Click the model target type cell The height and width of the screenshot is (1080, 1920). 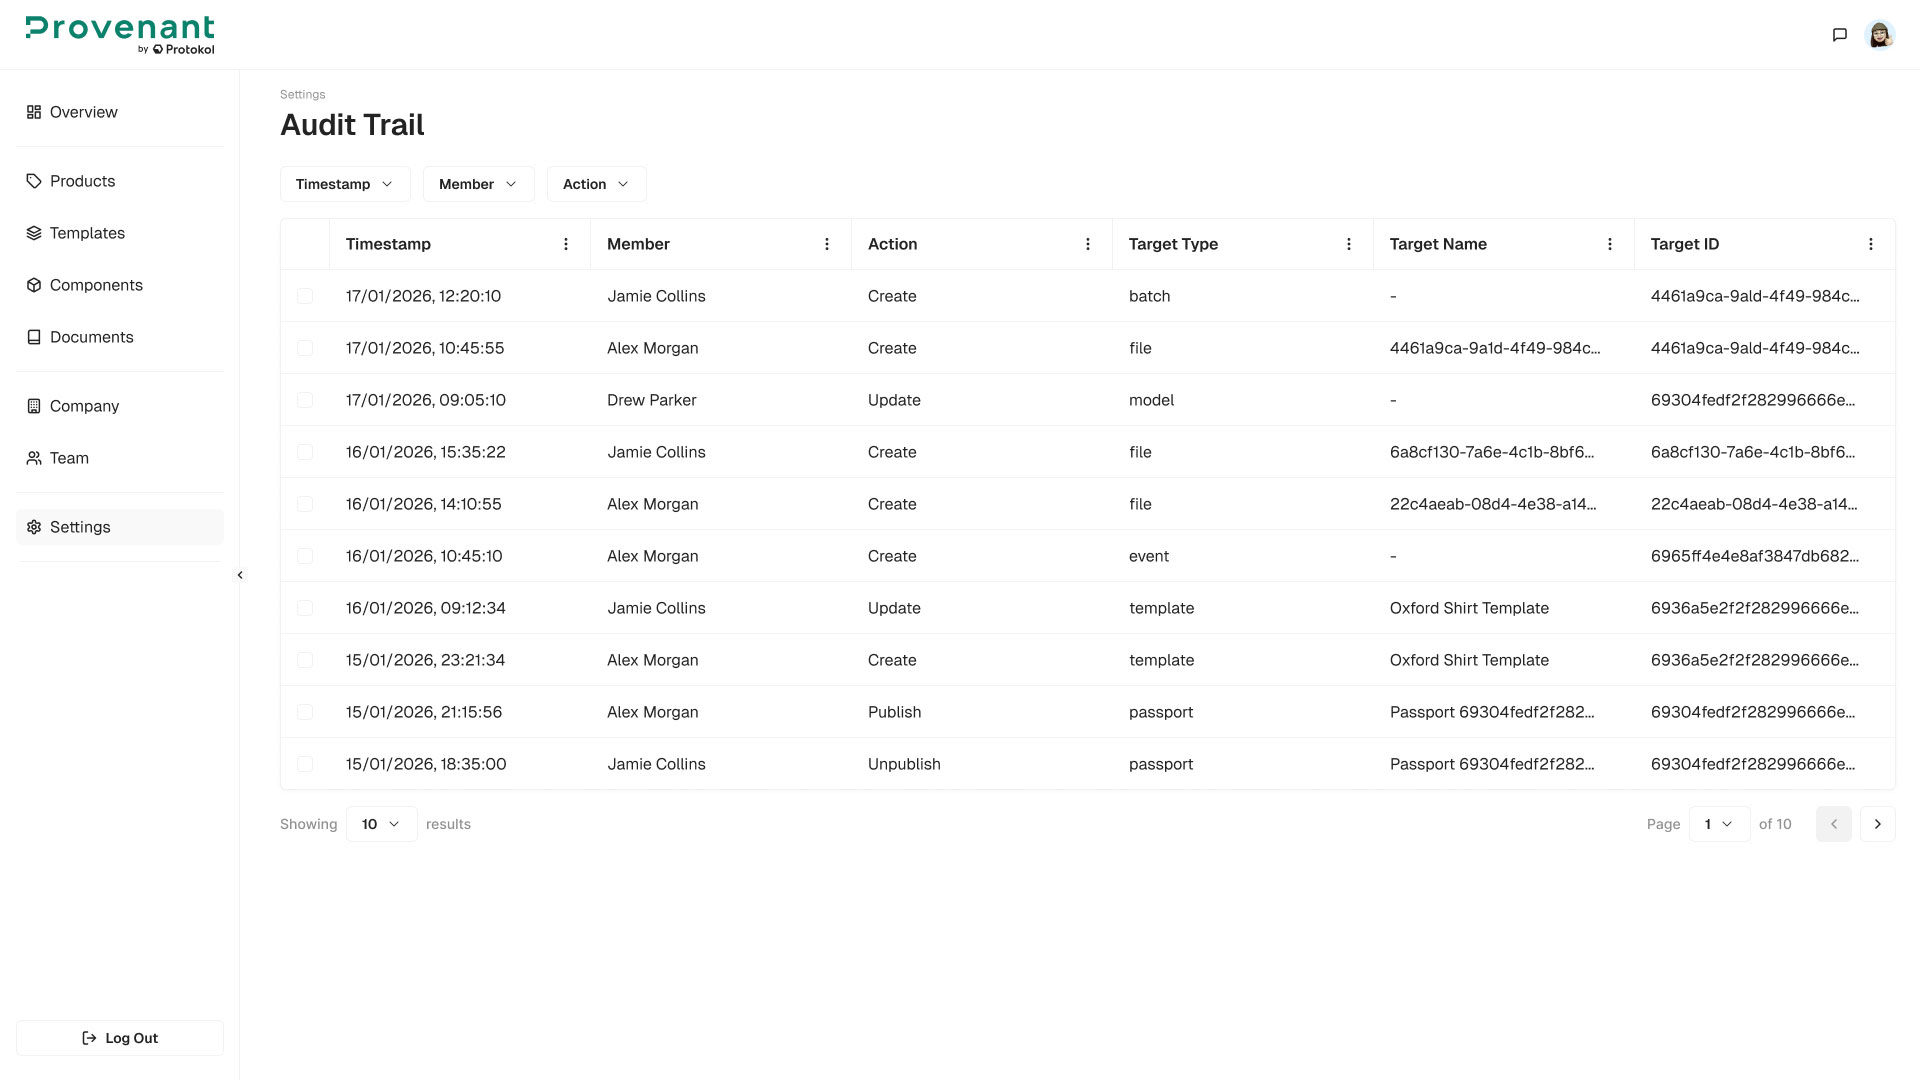pyautogui.click(x=1151, y=400)
